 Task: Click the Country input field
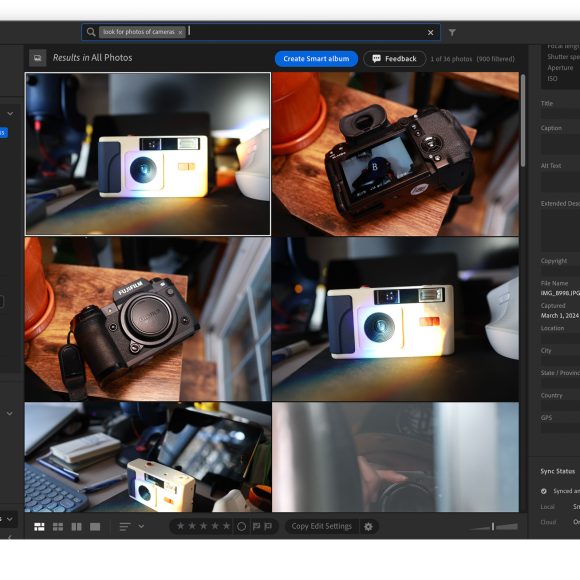560,406
